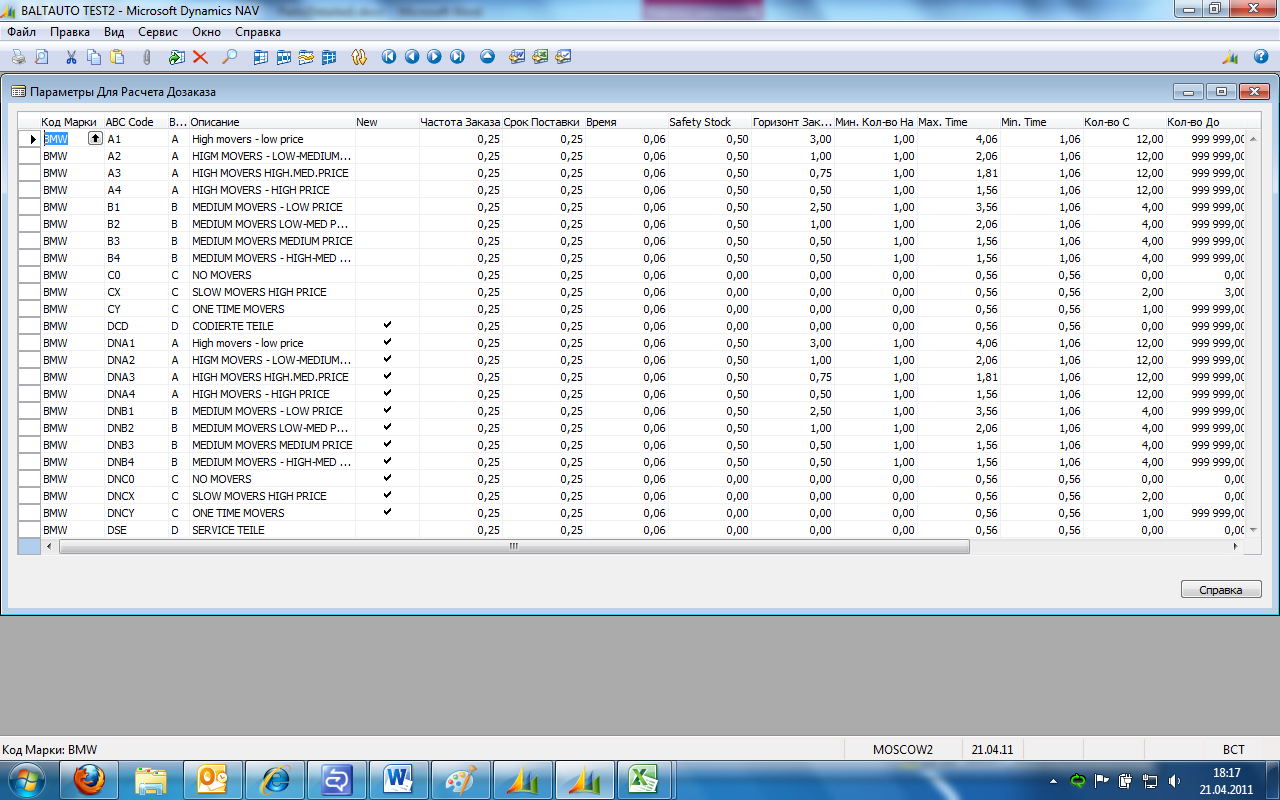Toggle New checkmark in DNA2 row
The height and width of the screenshot is (800, 1280).
387,360
